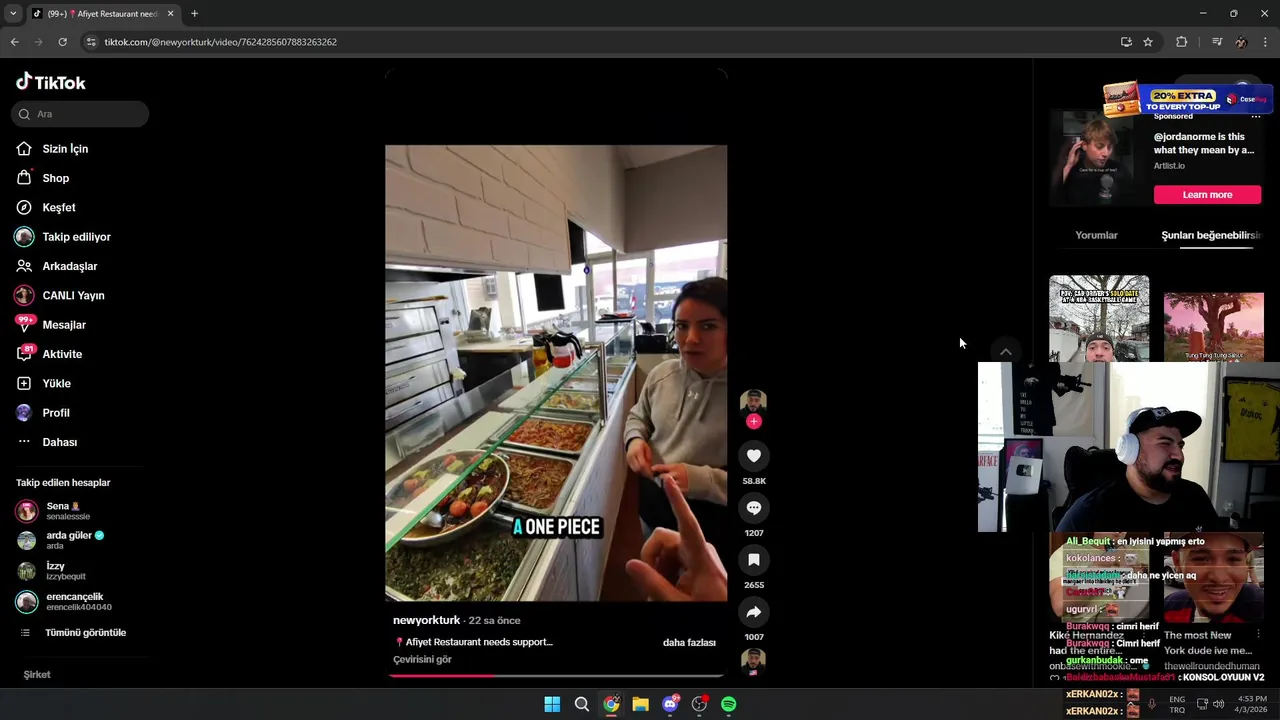Screen dimensions: 1280x720
Task: Click Learn more on sponsored ad
Action: (x=1207, y=195)
